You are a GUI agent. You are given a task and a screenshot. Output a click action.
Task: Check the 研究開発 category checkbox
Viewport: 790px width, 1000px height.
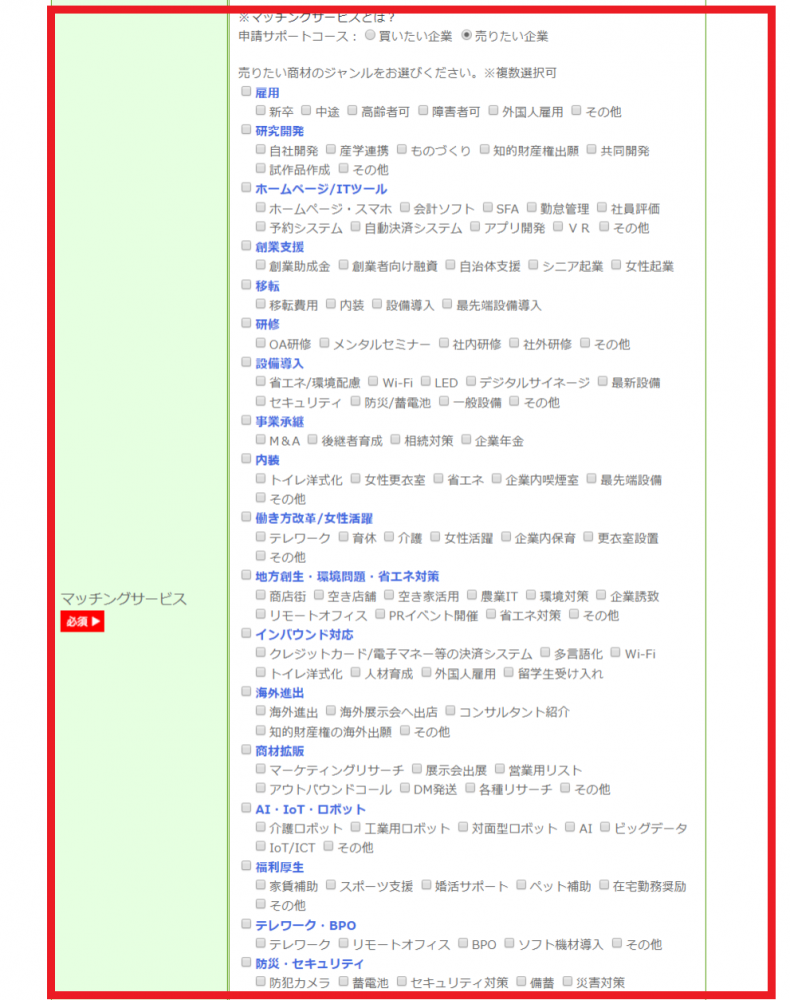coord(246,130)
